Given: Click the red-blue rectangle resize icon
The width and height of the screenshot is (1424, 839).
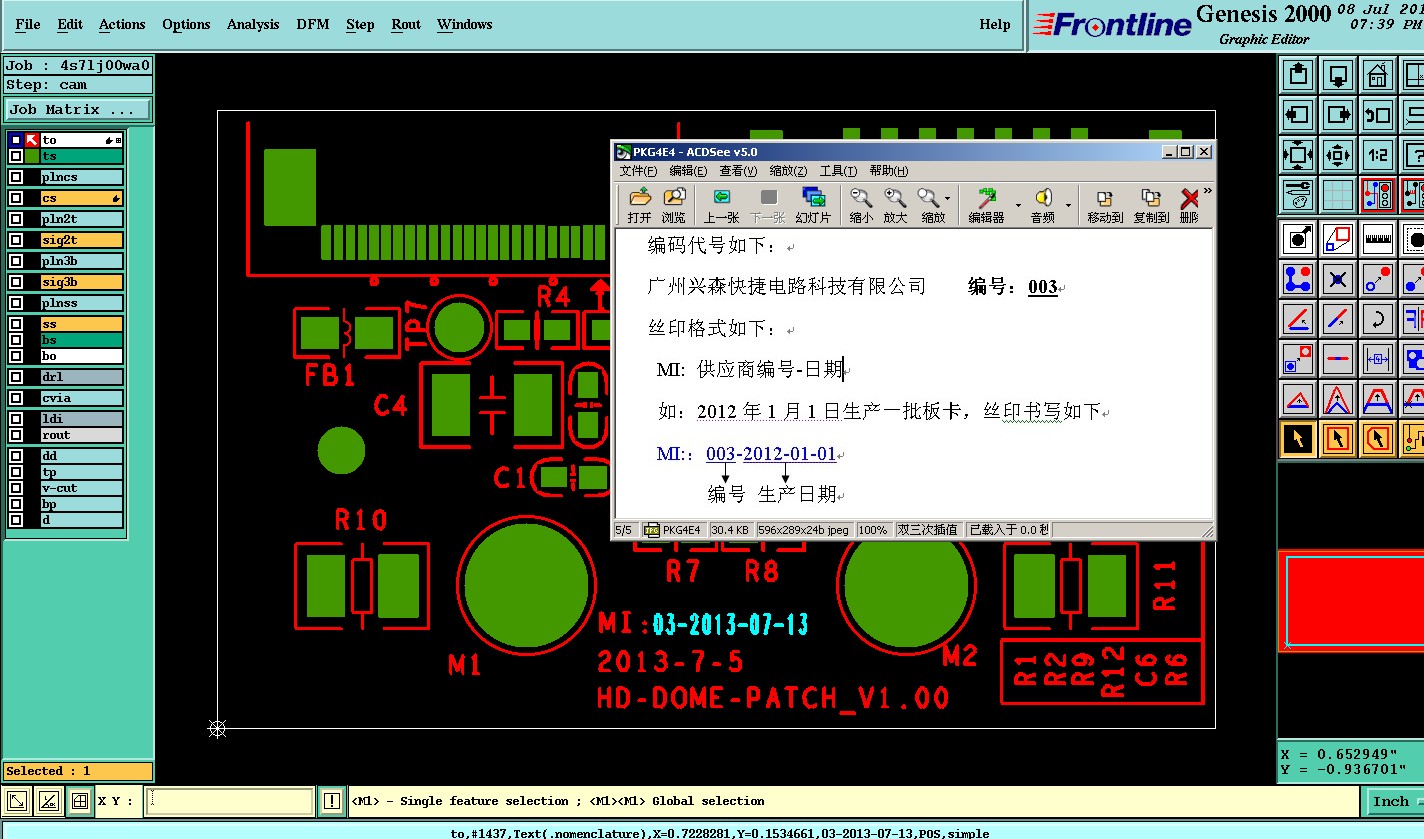Looking at the screenshot, I should (1338, 238).
